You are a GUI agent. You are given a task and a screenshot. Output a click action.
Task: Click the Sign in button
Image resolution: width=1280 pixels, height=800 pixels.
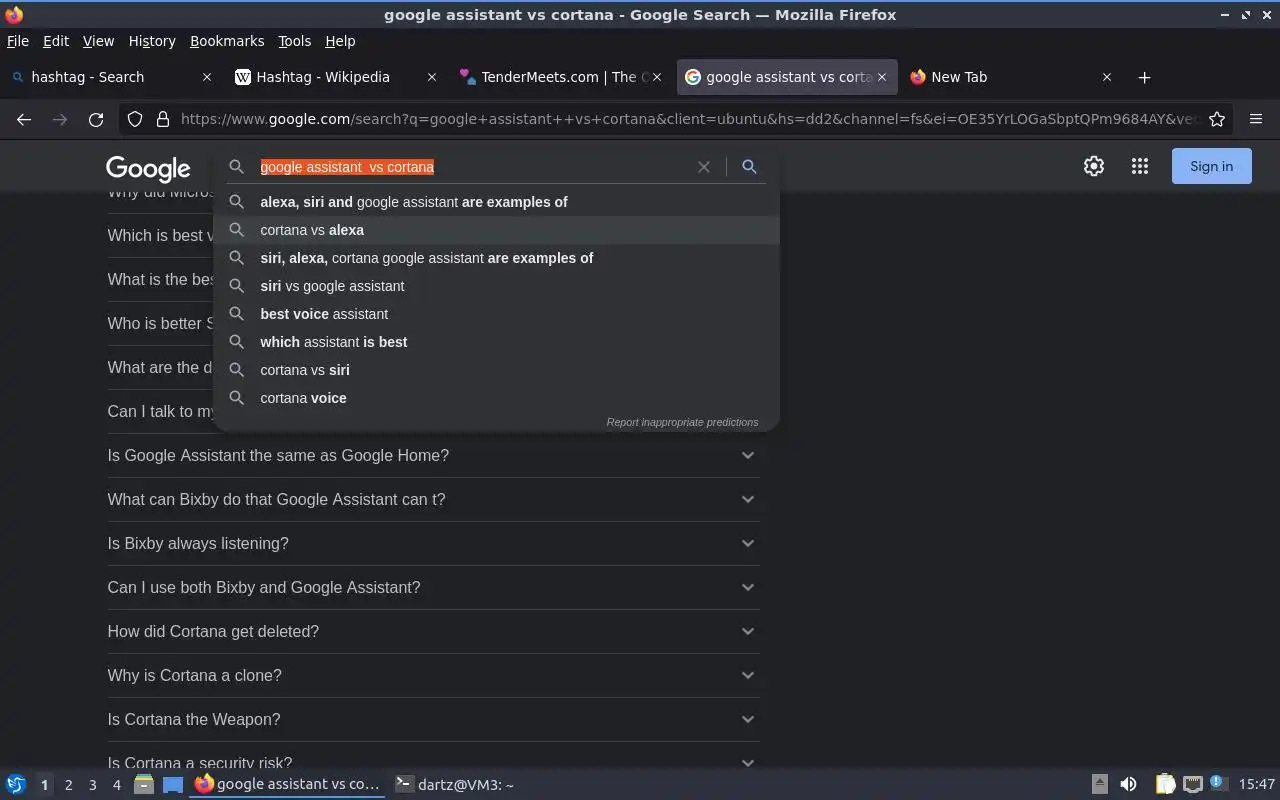(1211, 167)
